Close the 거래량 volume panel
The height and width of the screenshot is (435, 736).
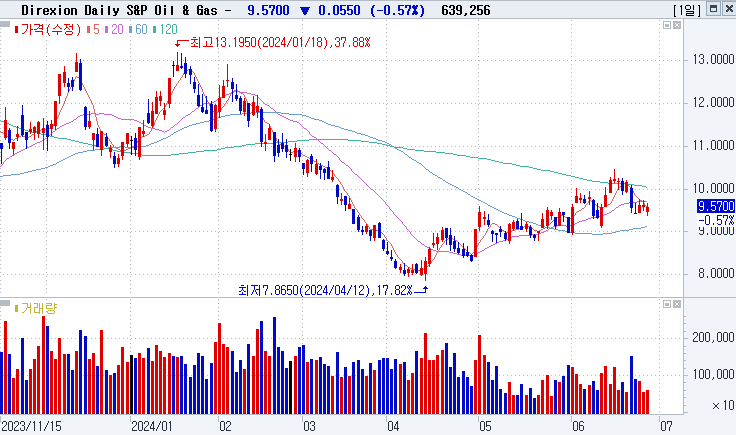676,304
